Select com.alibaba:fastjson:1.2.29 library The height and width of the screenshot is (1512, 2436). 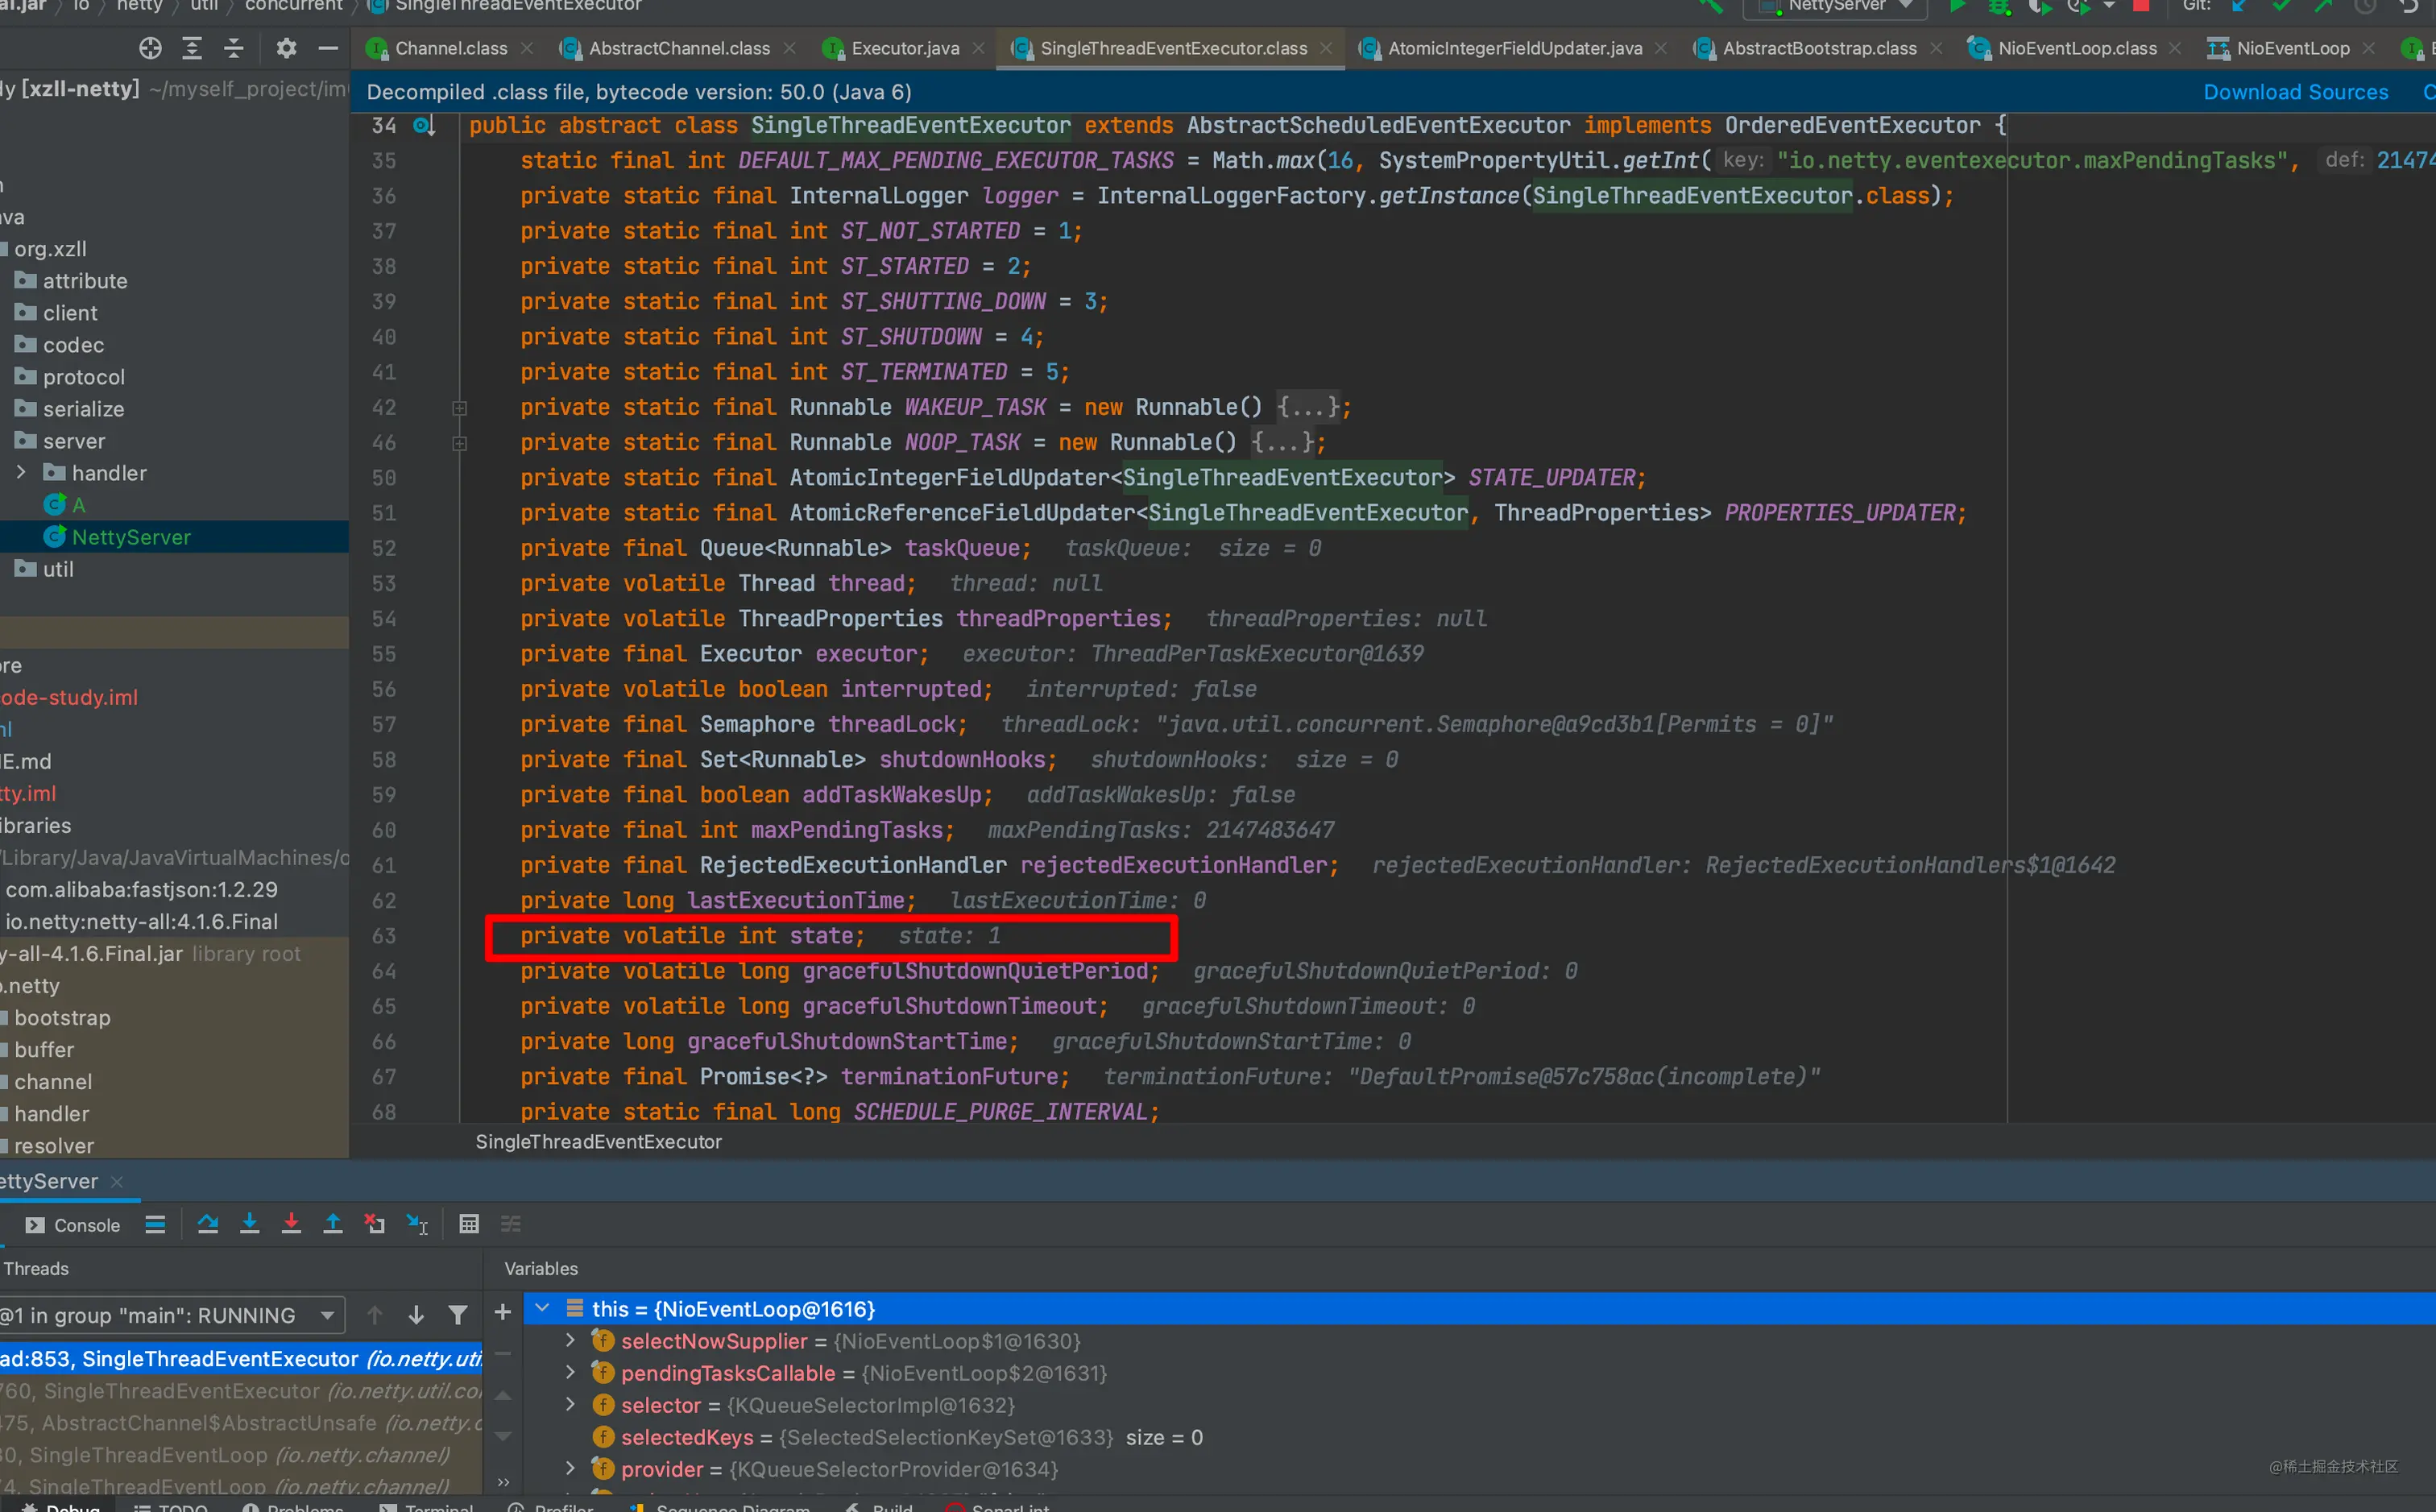coord(141,889)
